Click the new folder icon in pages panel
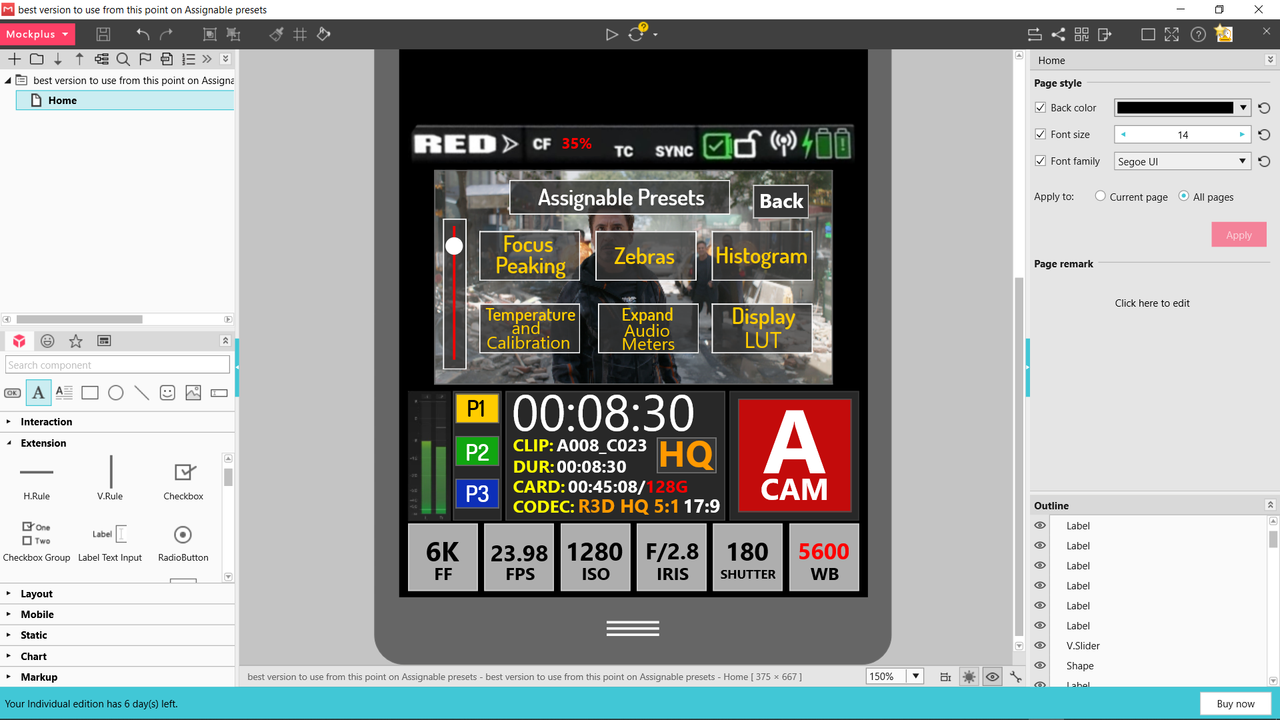Image resolution: width=1280 pixels, height=720 pixels. 36,59
